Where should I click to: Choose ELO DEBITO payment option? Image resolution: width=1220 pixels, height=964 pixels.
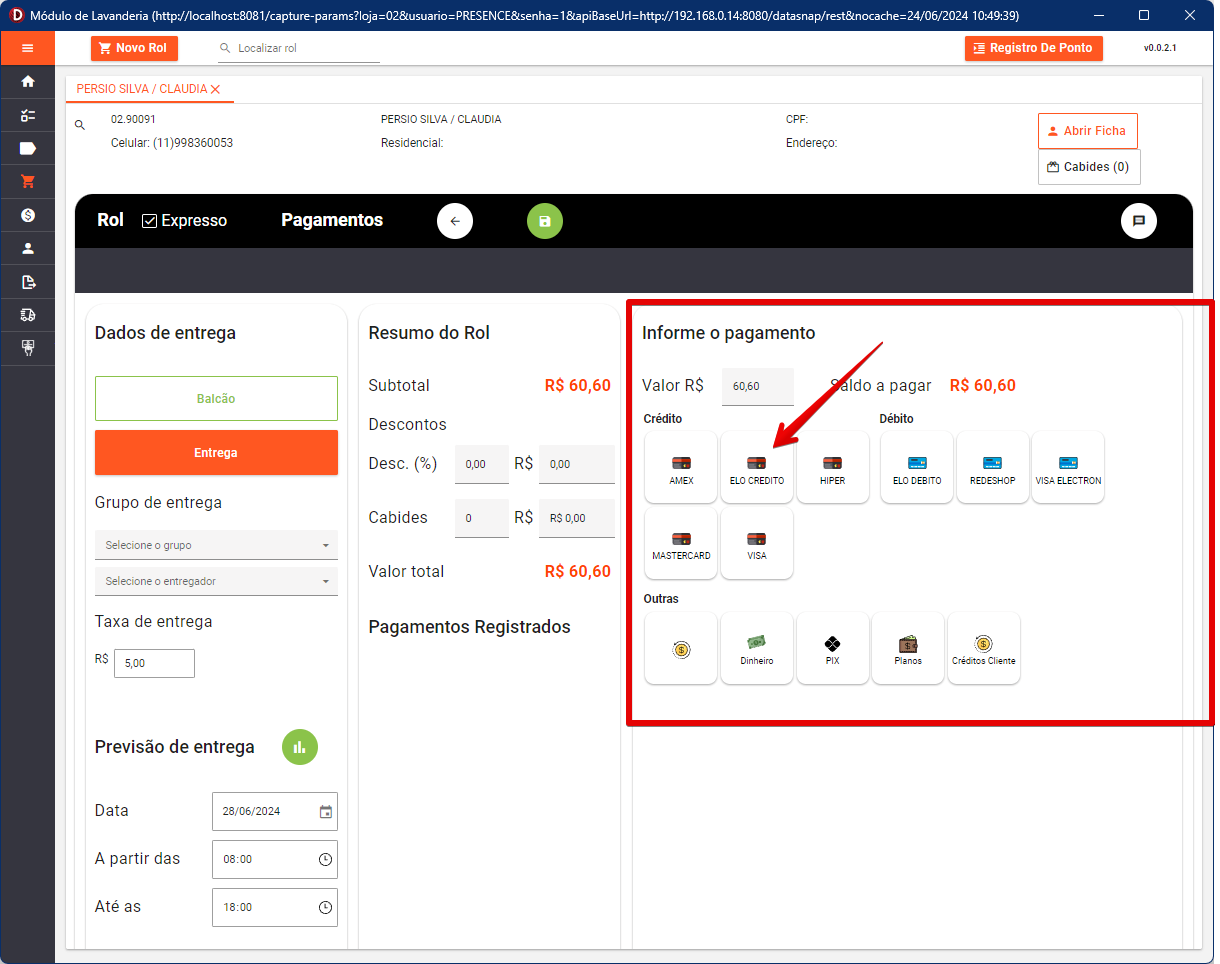(x=917, y=467)
